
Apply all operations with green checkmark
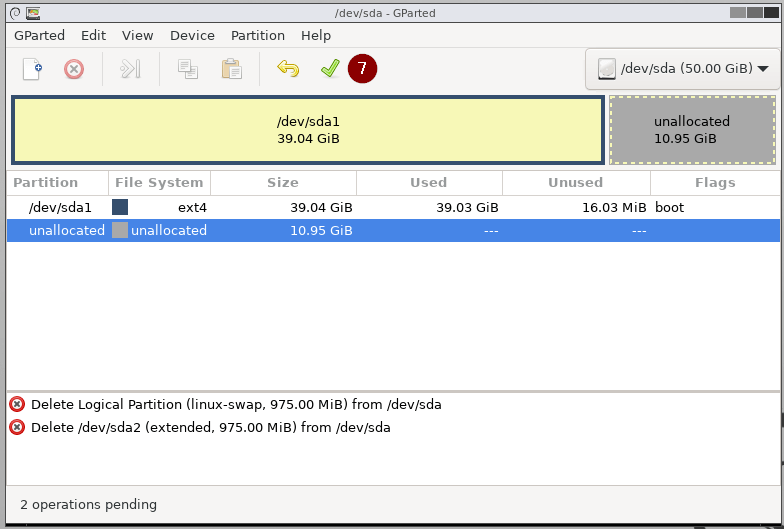coord(330,68)
